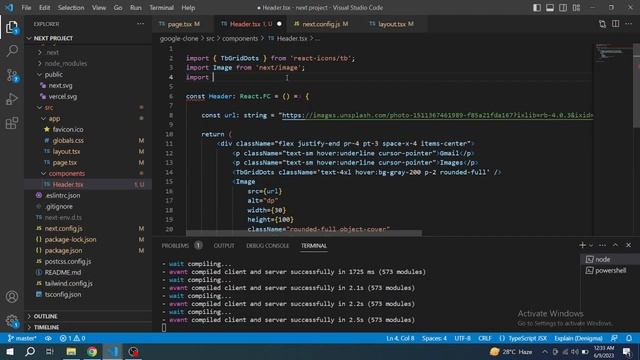
Task: Expand the Outline section
Action: click(x=88, y=316)
